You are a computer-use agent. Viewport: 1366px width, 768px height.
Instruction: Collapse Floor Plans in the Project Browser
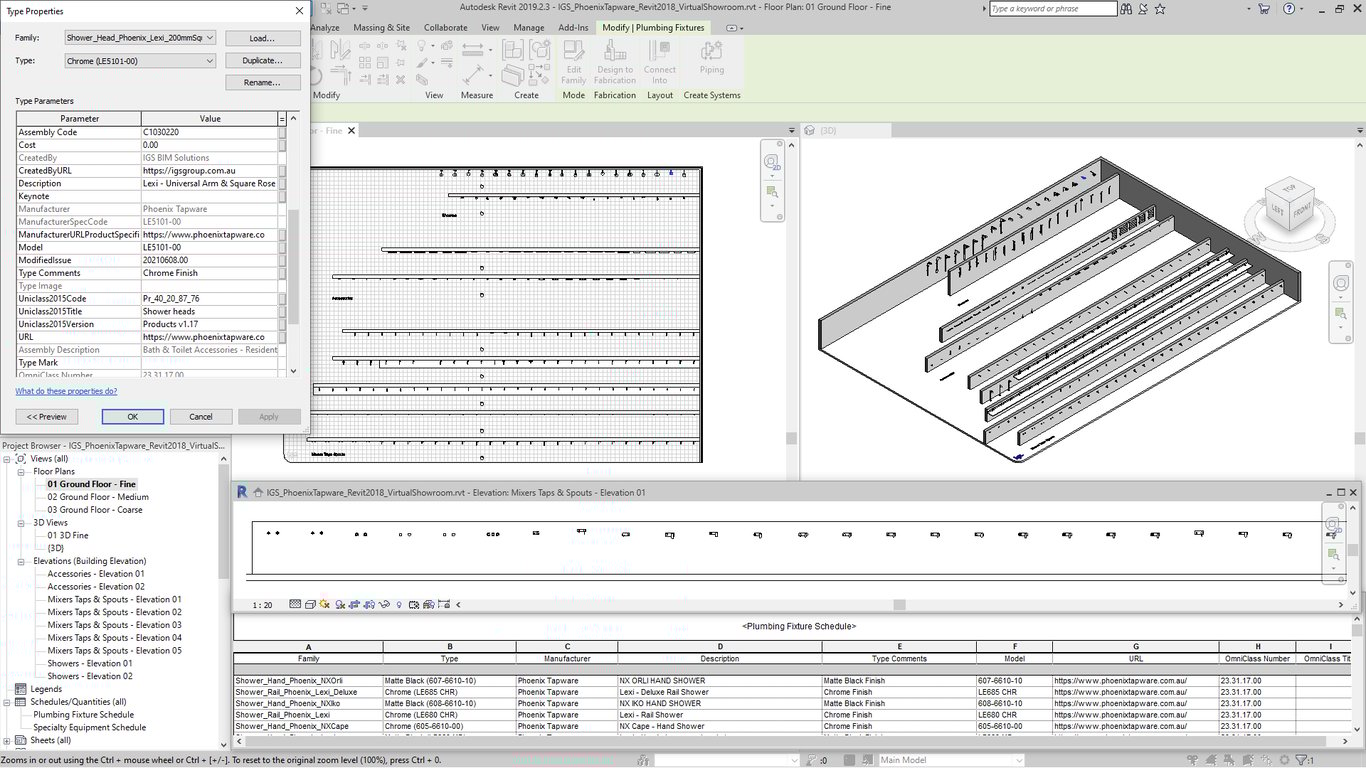pos(22,471)
